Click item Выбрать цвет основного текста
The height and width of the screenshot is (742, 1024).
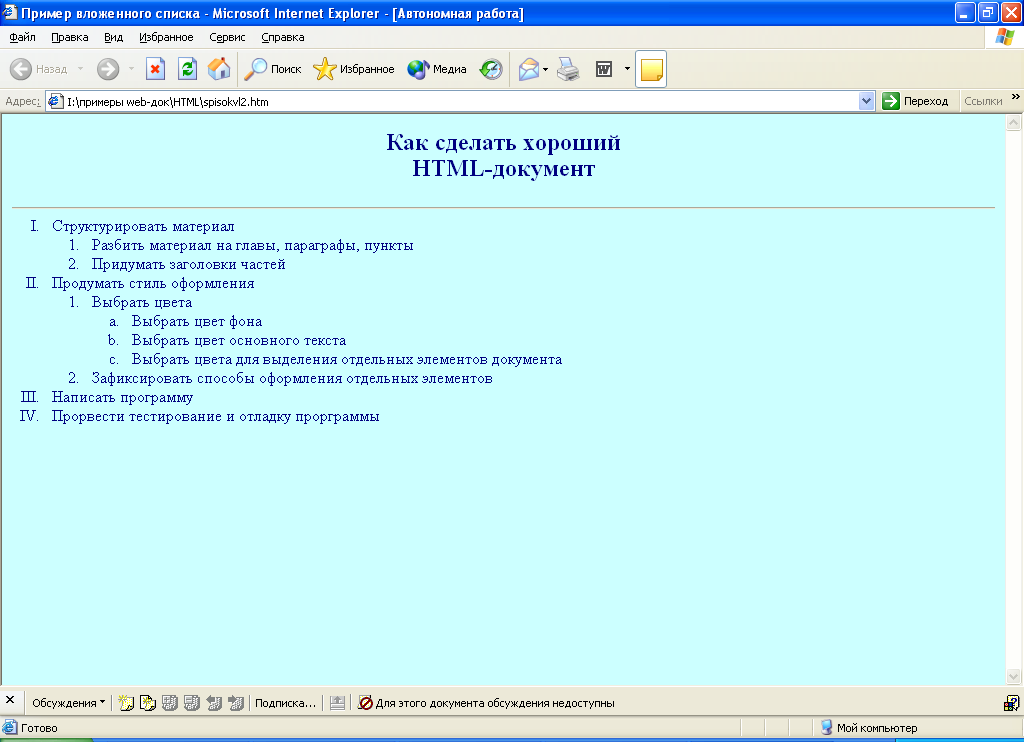coord(238,340)
